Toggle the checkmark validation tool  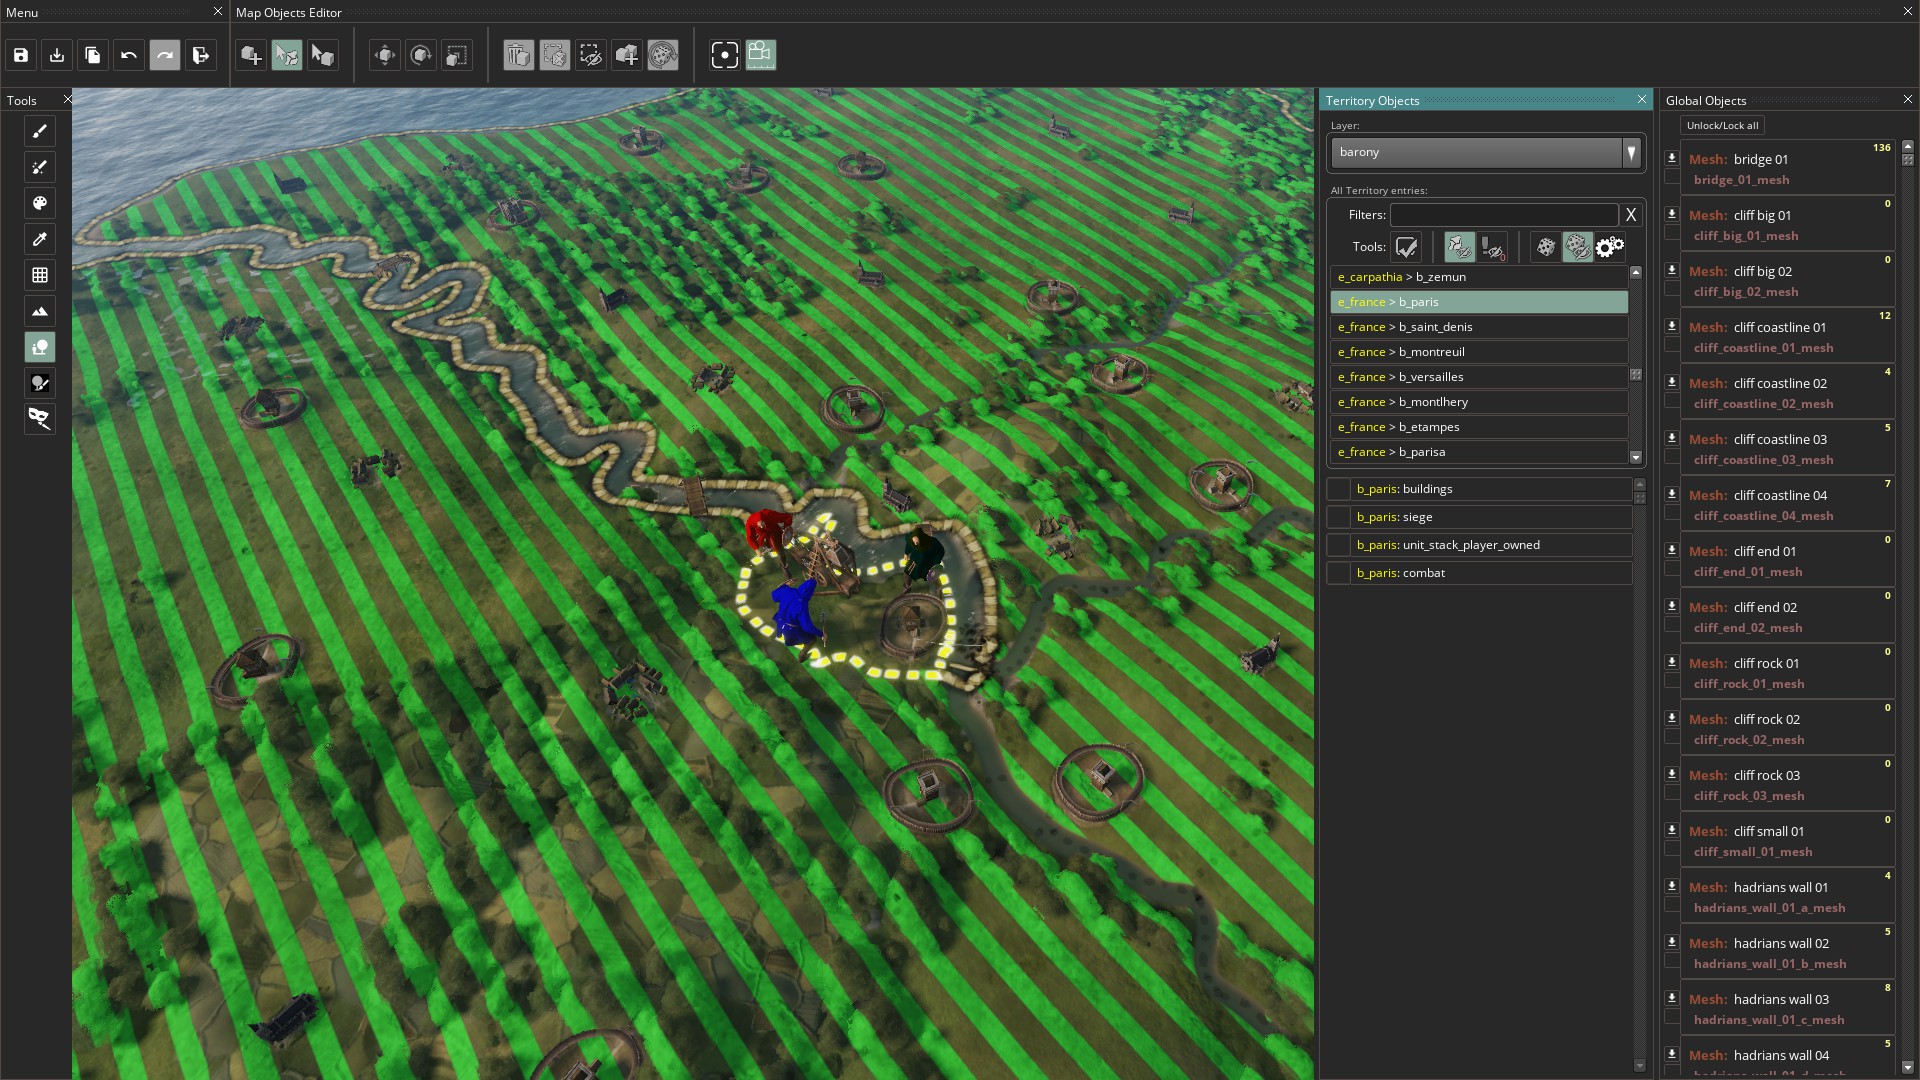(1406, 247)
